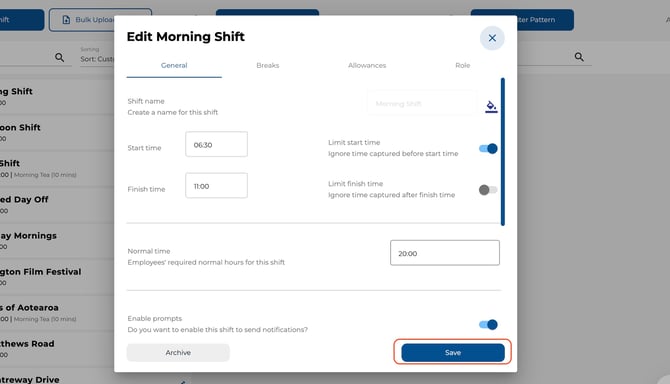This screenshot has width=670, height=384.
Task: Click the right search magnifier icon
Action: [x=579, y=57]
